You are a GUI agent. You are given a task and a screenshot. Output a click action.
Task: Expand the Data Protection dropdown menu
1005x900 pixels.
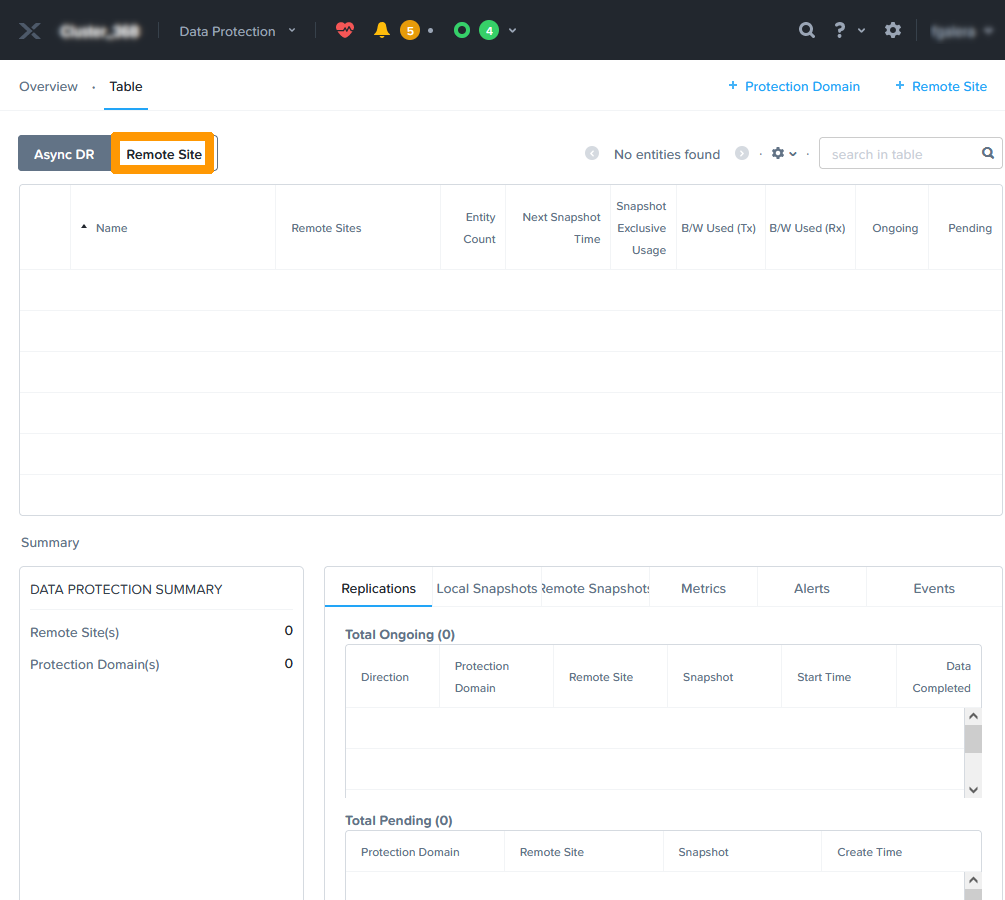238,31
